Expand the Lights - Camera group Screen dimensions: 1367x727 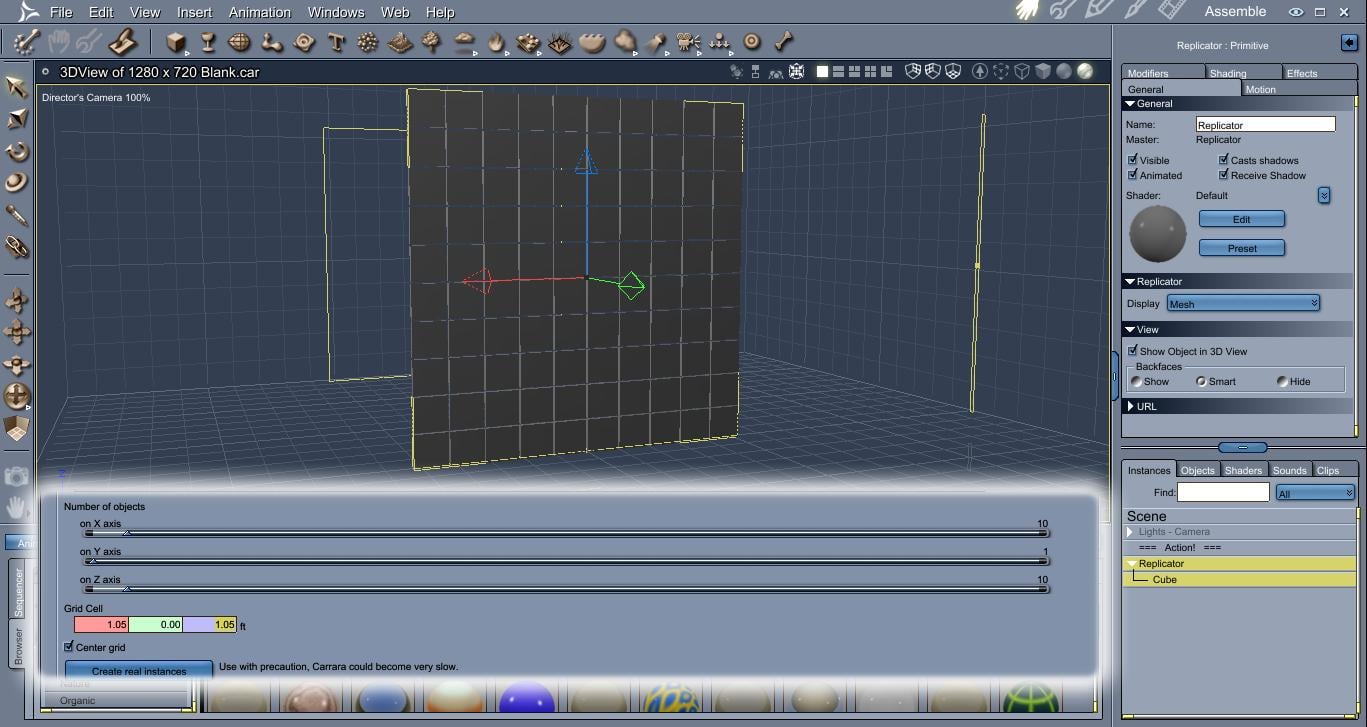click(1131, 532)
